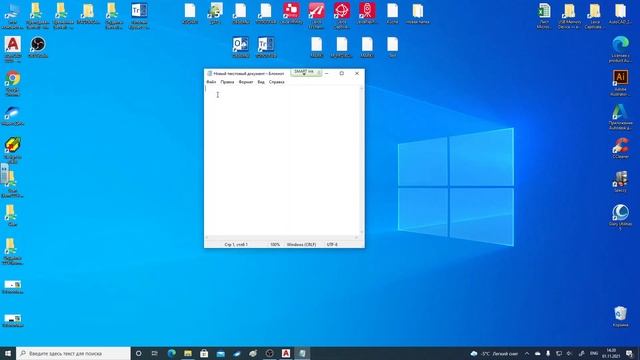Select the Adobe Illustrator desktop shortcut
Viewport: 640px width, 360px height.
click(620, 83)
